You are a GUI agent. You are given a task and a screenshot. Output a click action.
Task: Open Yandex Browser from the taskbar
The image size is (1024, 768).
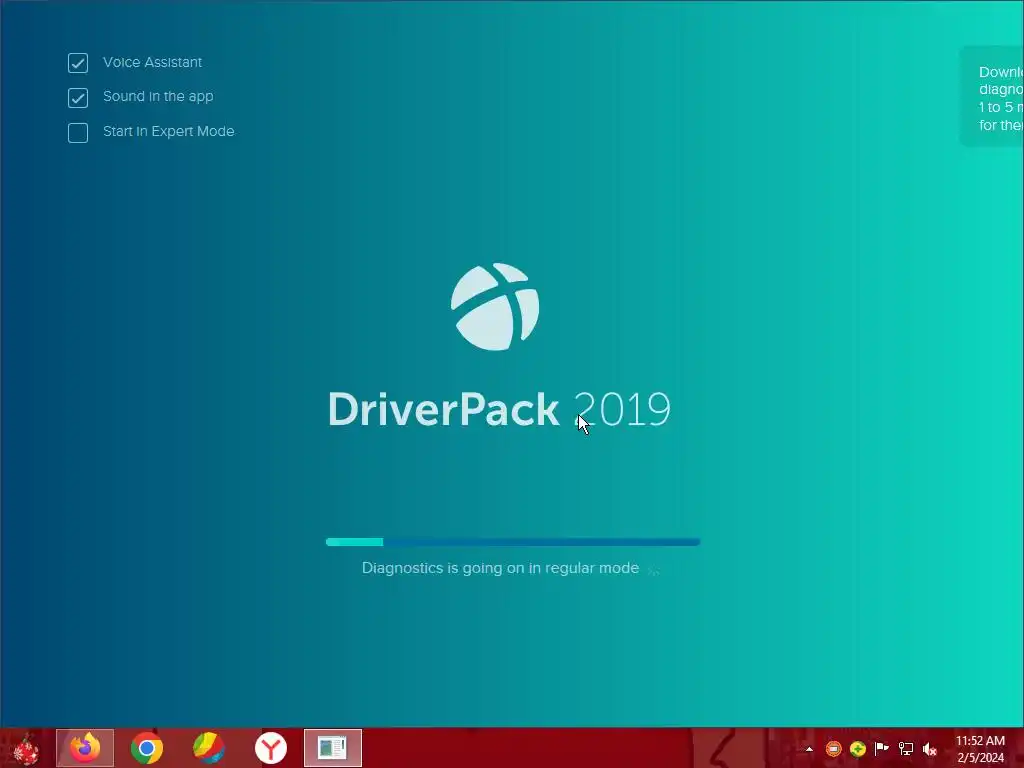point(271,748)
